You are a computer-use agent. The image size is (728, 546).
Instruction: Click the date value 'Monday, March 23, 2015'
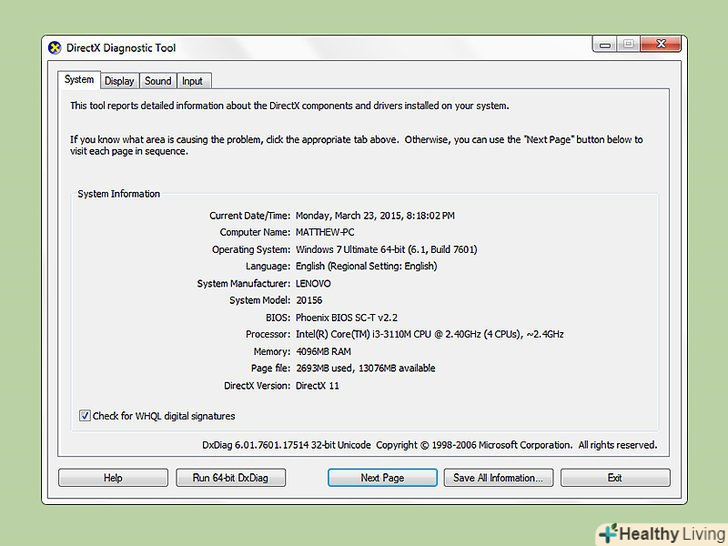(x=349, y=215)
